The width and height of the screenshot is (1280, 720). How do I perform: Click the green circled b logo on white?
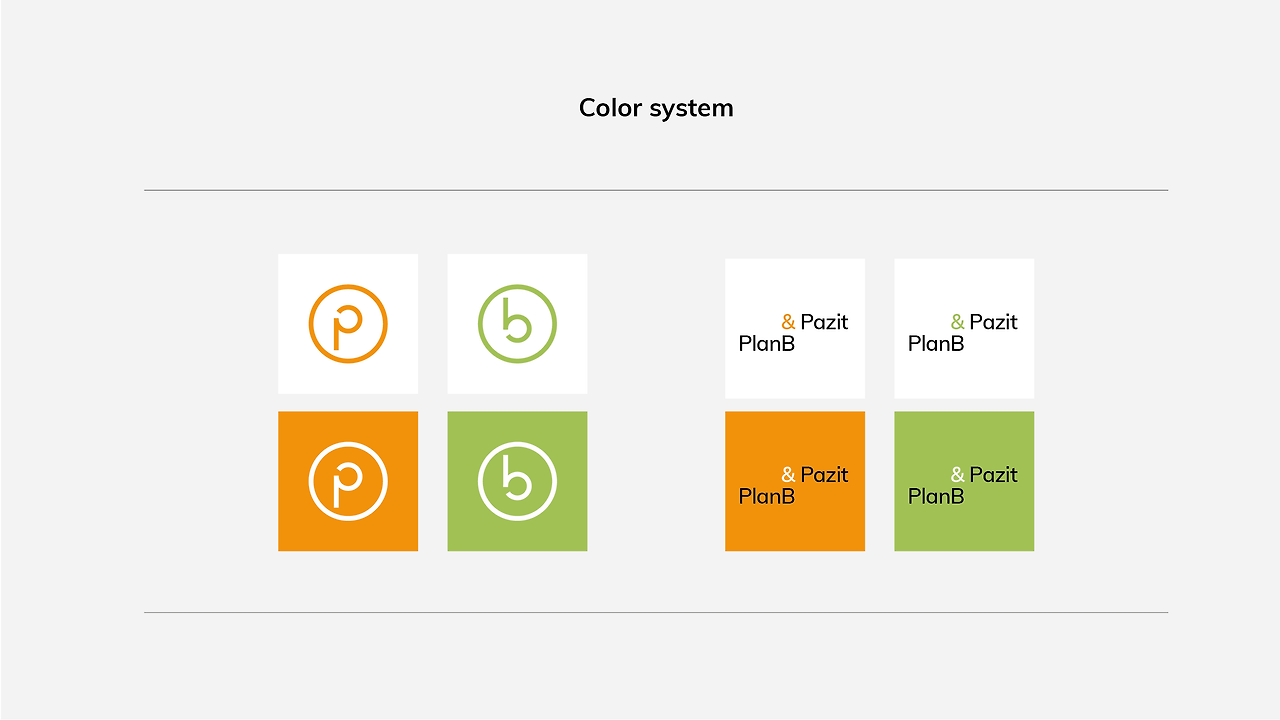517,324
